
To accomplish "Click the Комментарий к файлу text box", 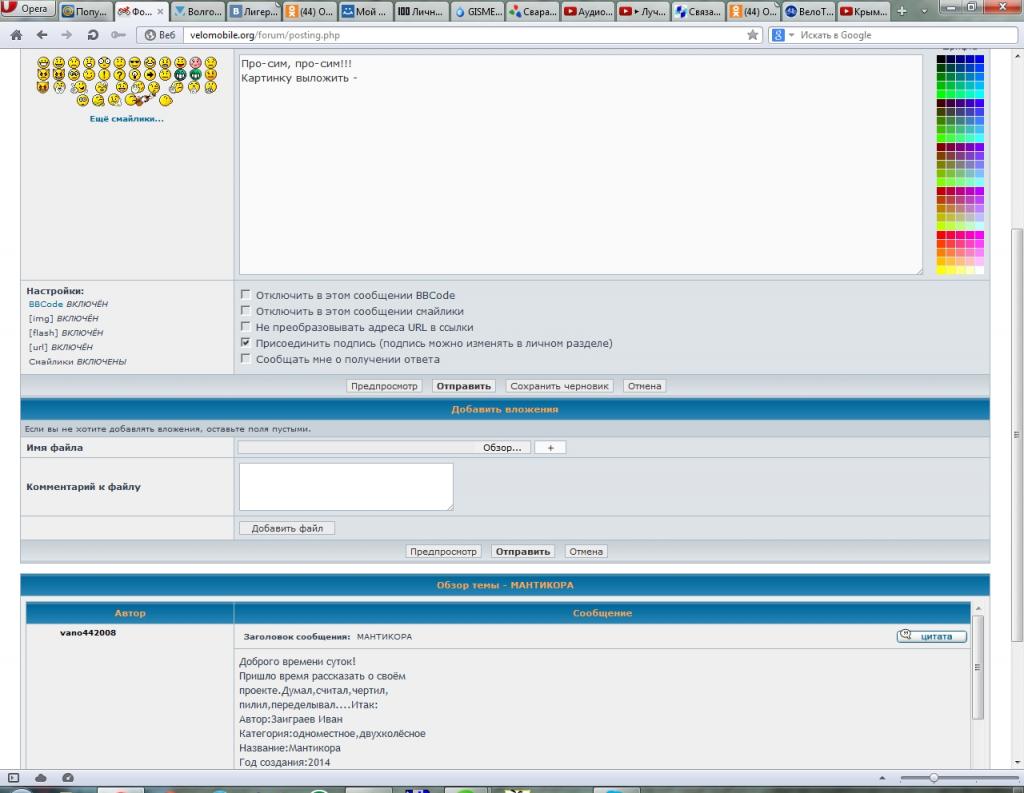I will coord(346,487).
